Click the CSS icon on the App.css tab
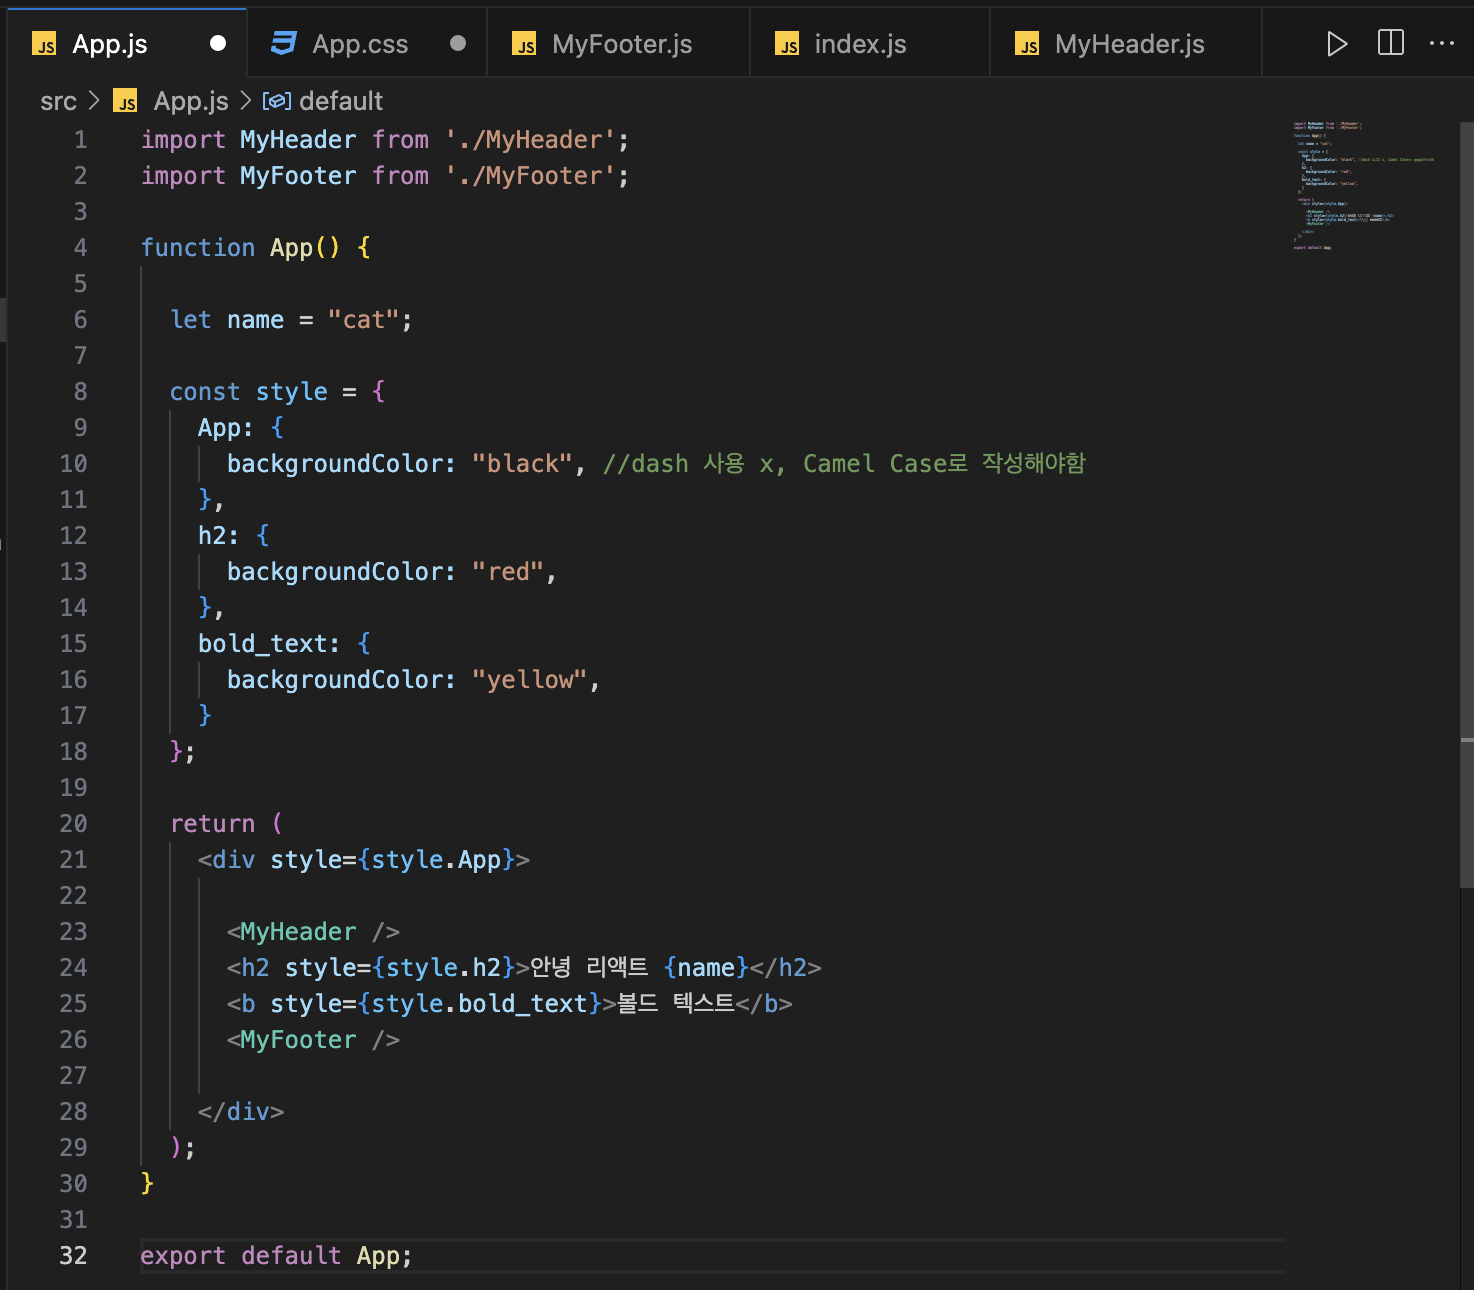Screen dimensions: 1474x1290 coord(283,43)
